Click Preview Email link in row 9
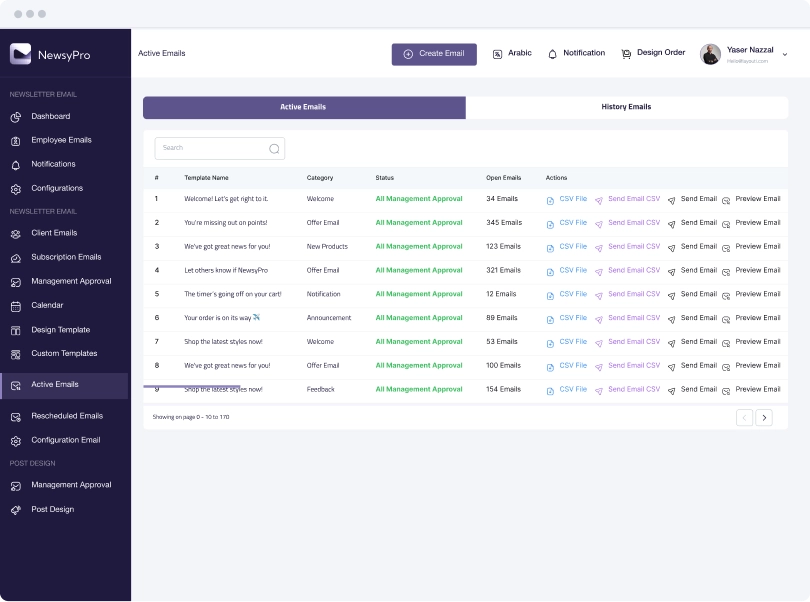810x602 pixels. pyautogui.click(x=758, y=389)
